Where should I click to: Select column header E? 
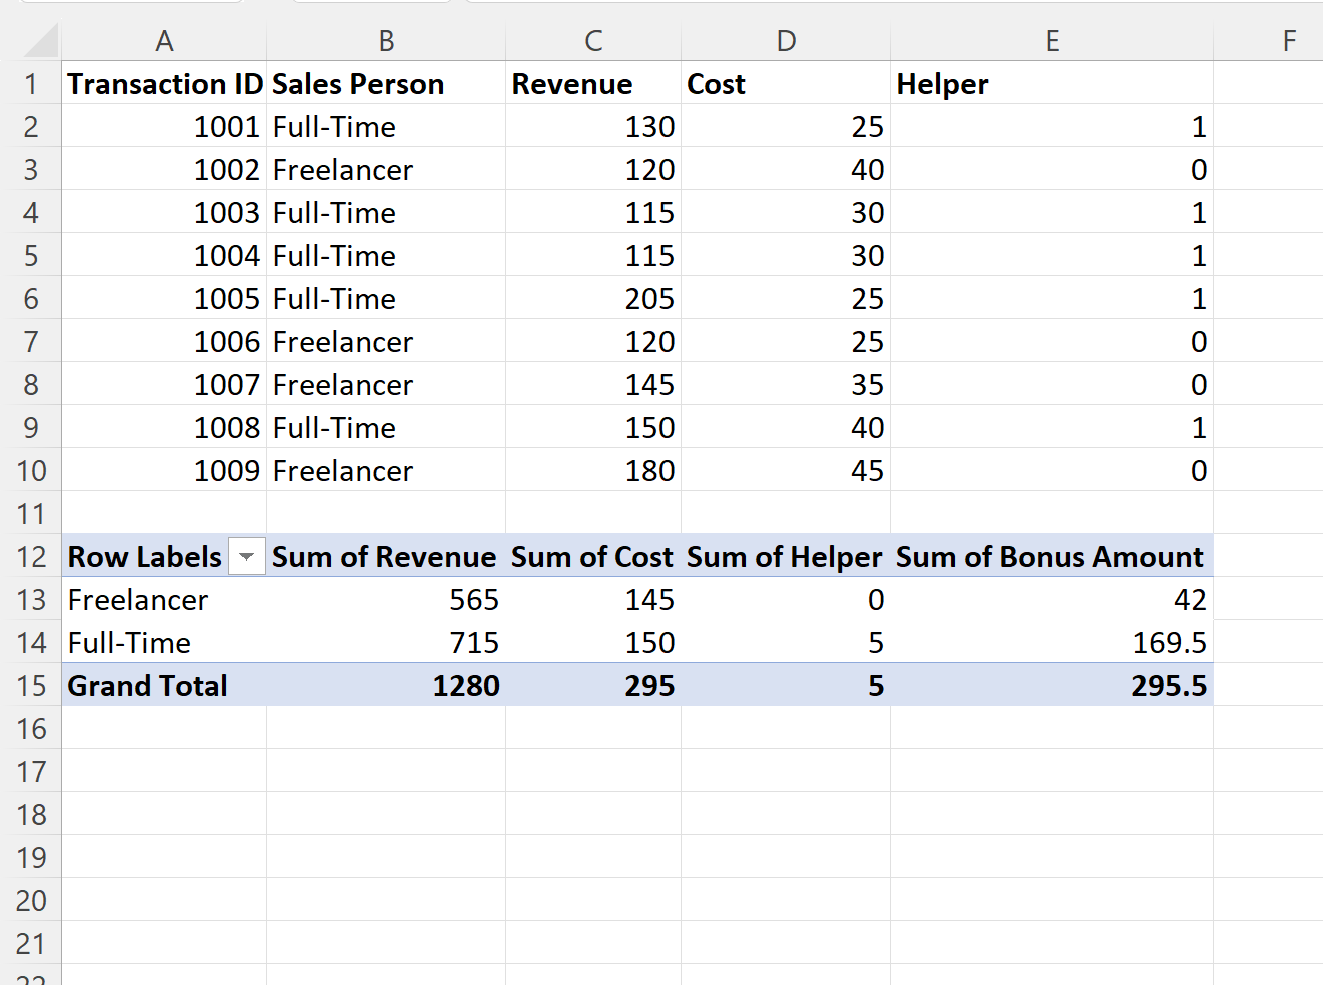(1052, 41)
